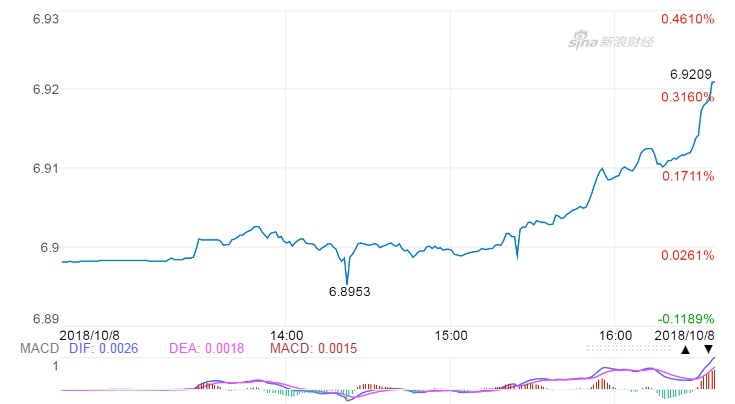Select the 16:00 time axis label
735x404 pixels.
point(616,334)
